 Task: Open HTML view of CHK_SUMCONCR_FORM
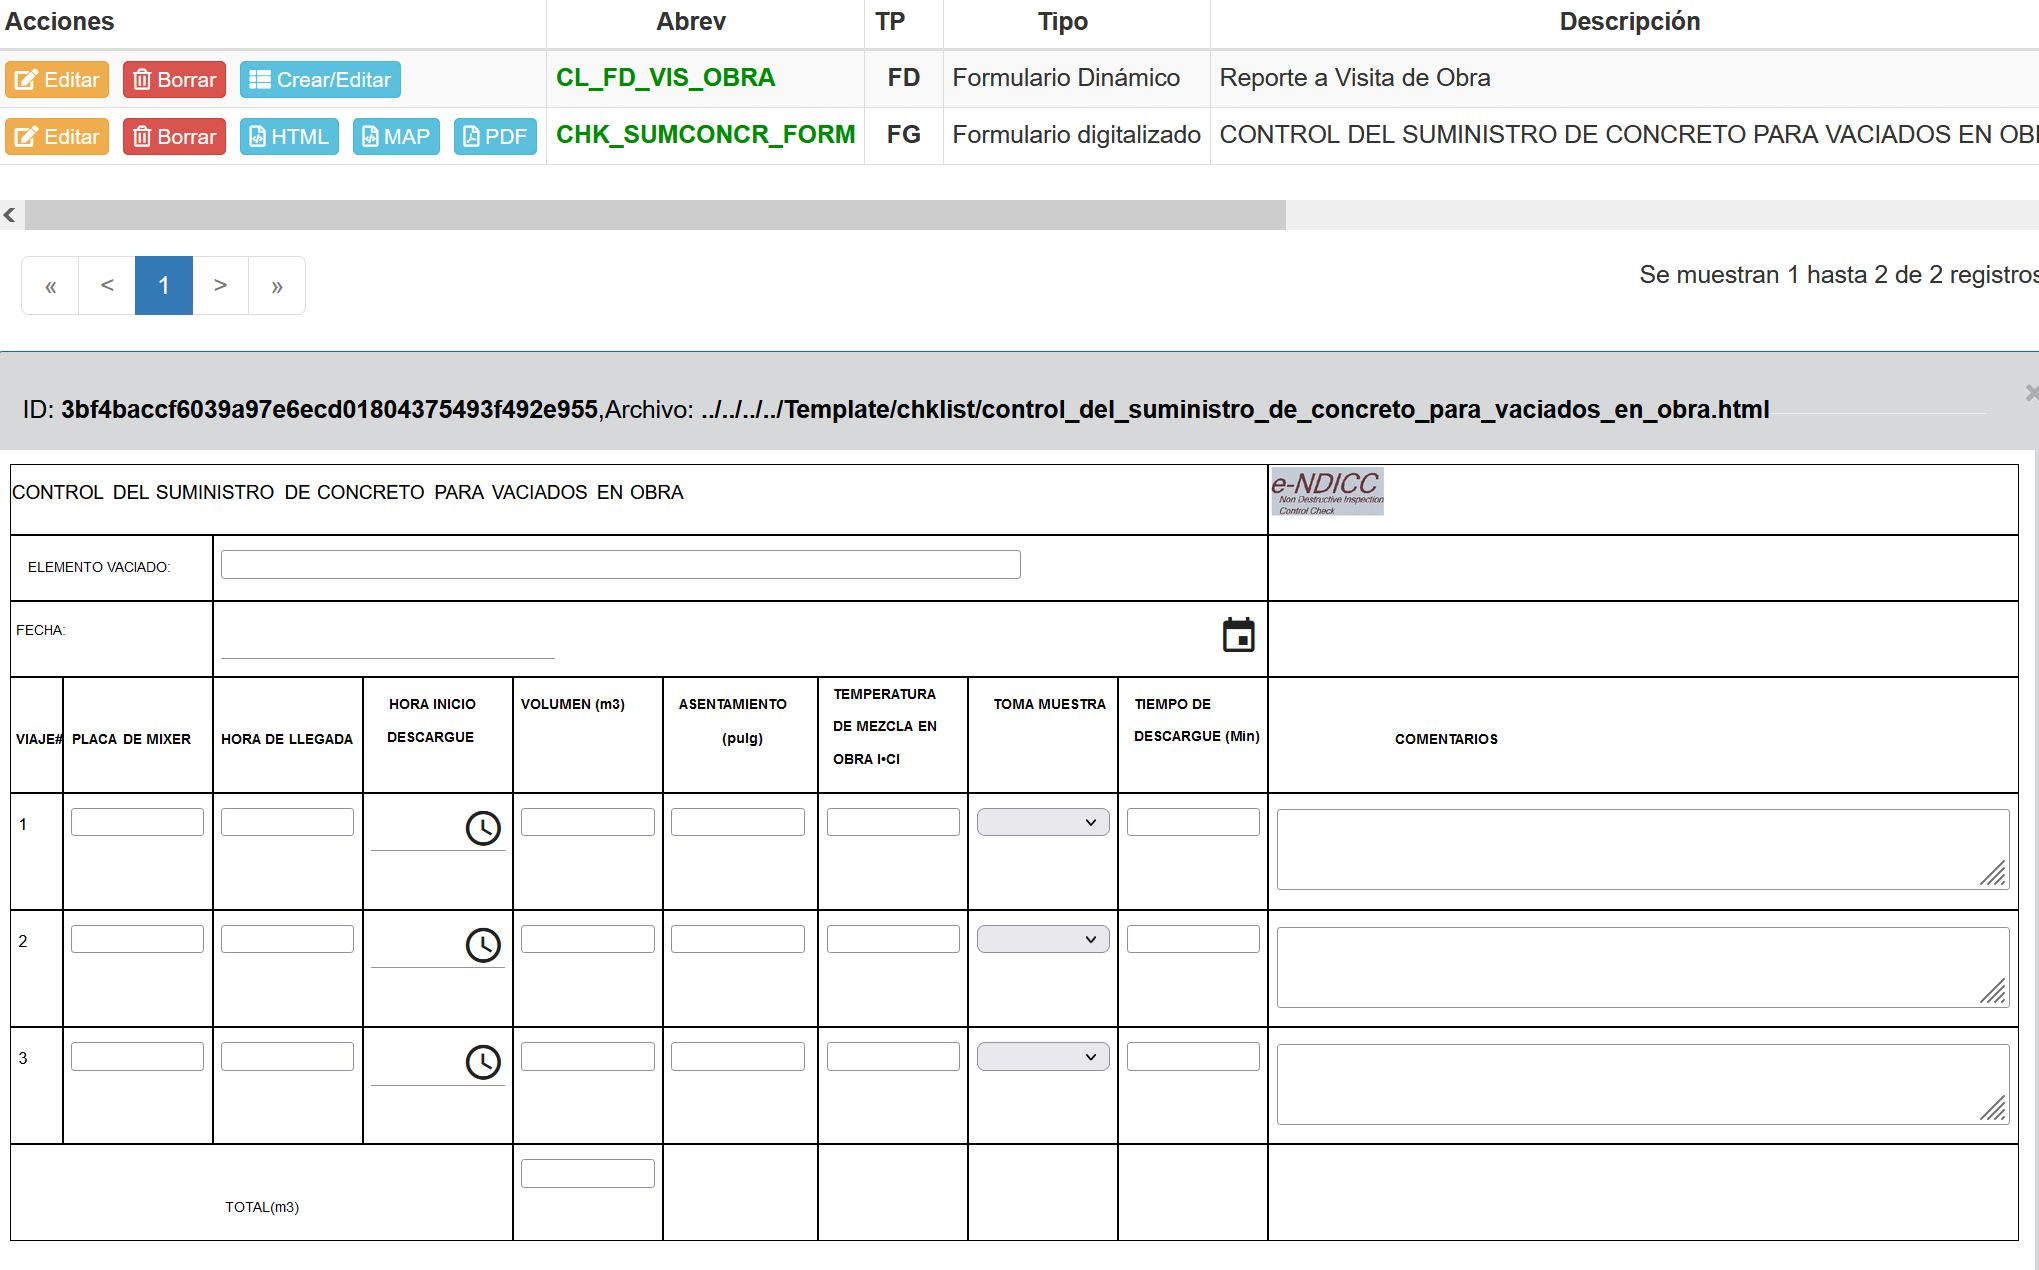289,137
